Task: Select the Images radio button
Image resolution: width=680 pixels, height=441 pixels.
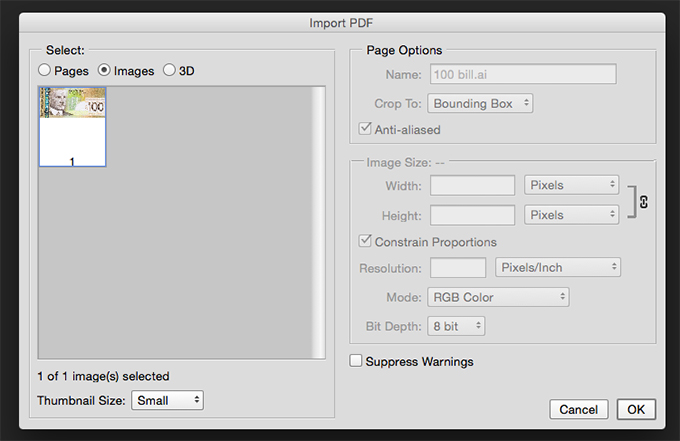Action: pos(104,70)
